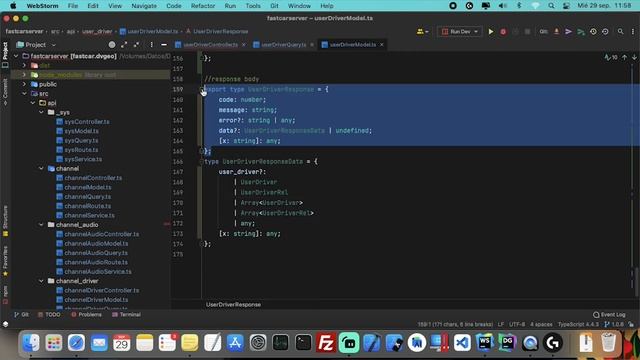This screenshot has height=360, width=640.
Task: Click Collapse All in Project panel
Action: coord(136,44)
